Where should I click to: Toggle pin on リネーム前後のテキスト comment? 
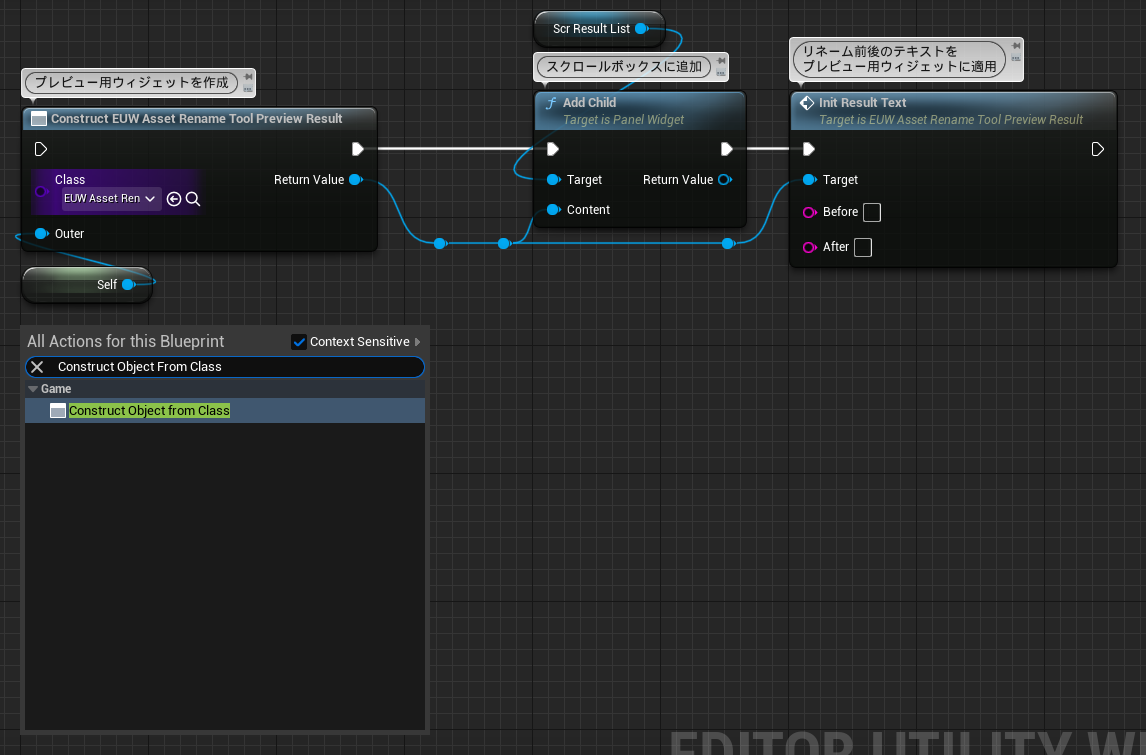[x=1016, y=47]
